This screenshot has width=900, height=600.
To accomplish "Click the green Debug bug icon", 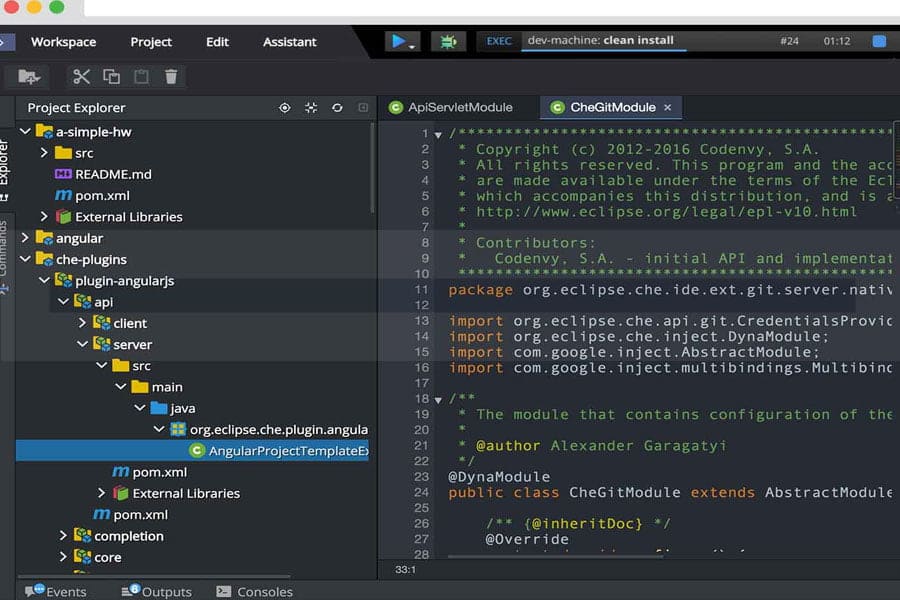I will click(x=448, y=42).
